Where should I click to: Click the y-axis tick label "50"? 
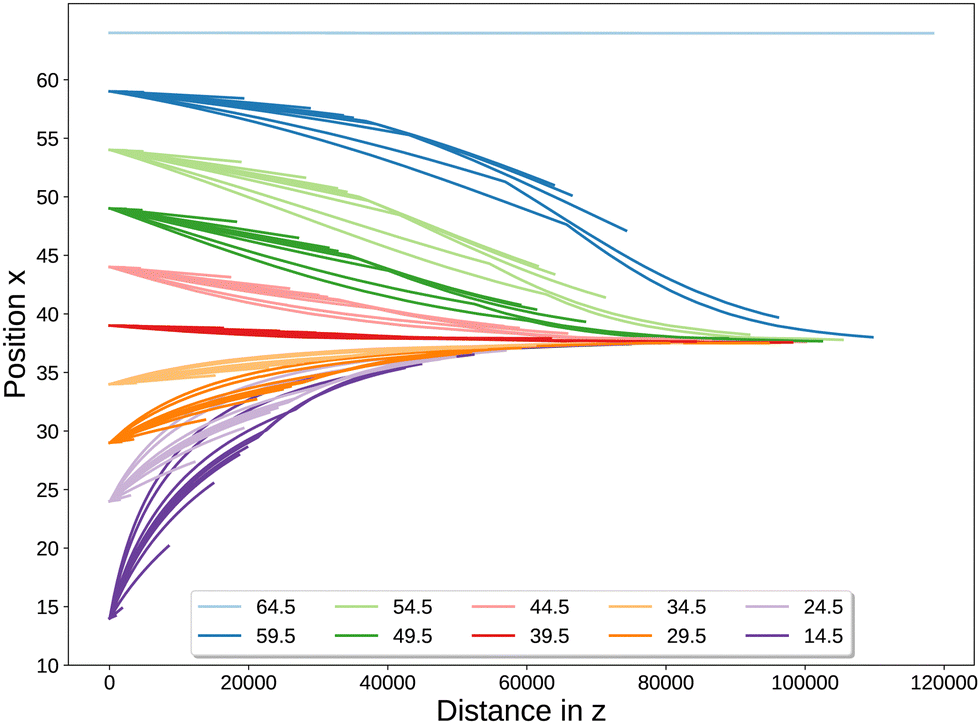pos(48,198)
